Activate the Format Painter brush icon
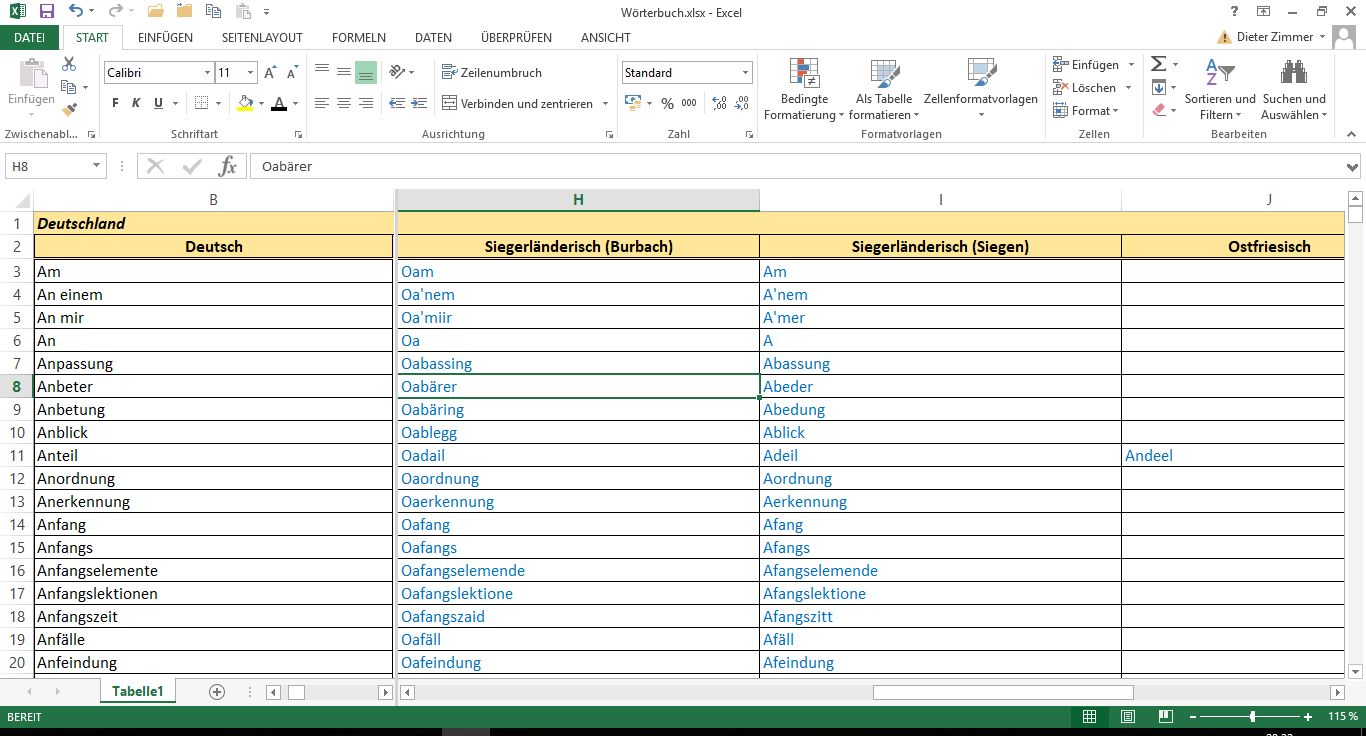This screenshot has height=736, width=1366. [x=69, y=110]
